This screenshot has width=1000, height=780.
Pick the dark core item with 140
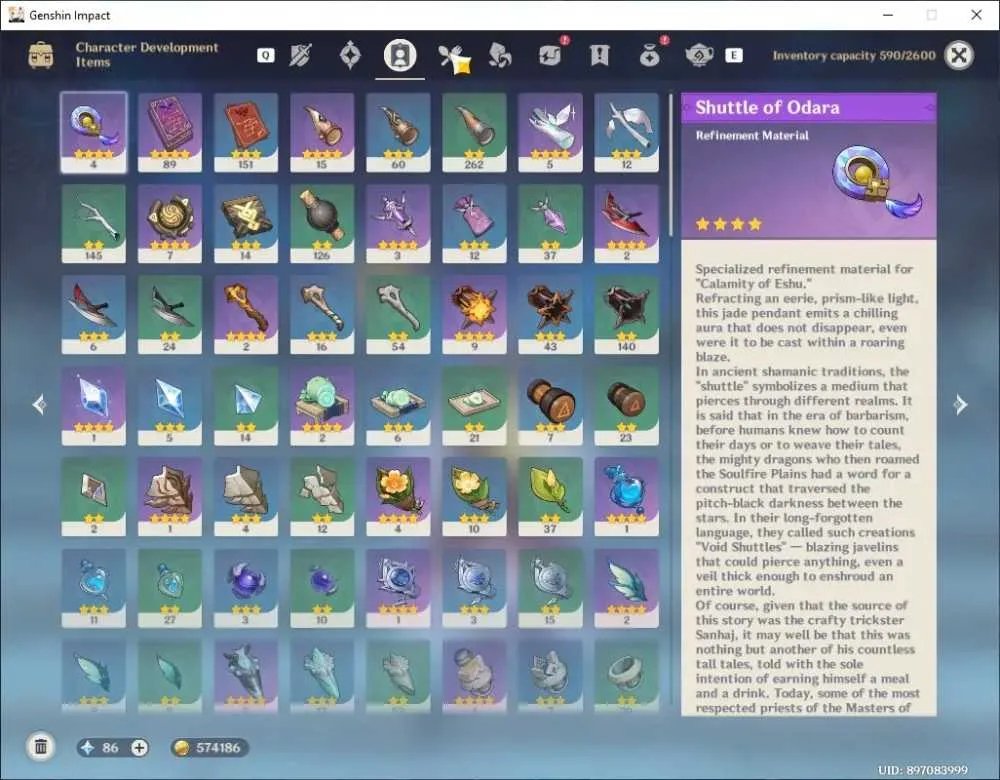pyautogui.click(x=626, y=314)
